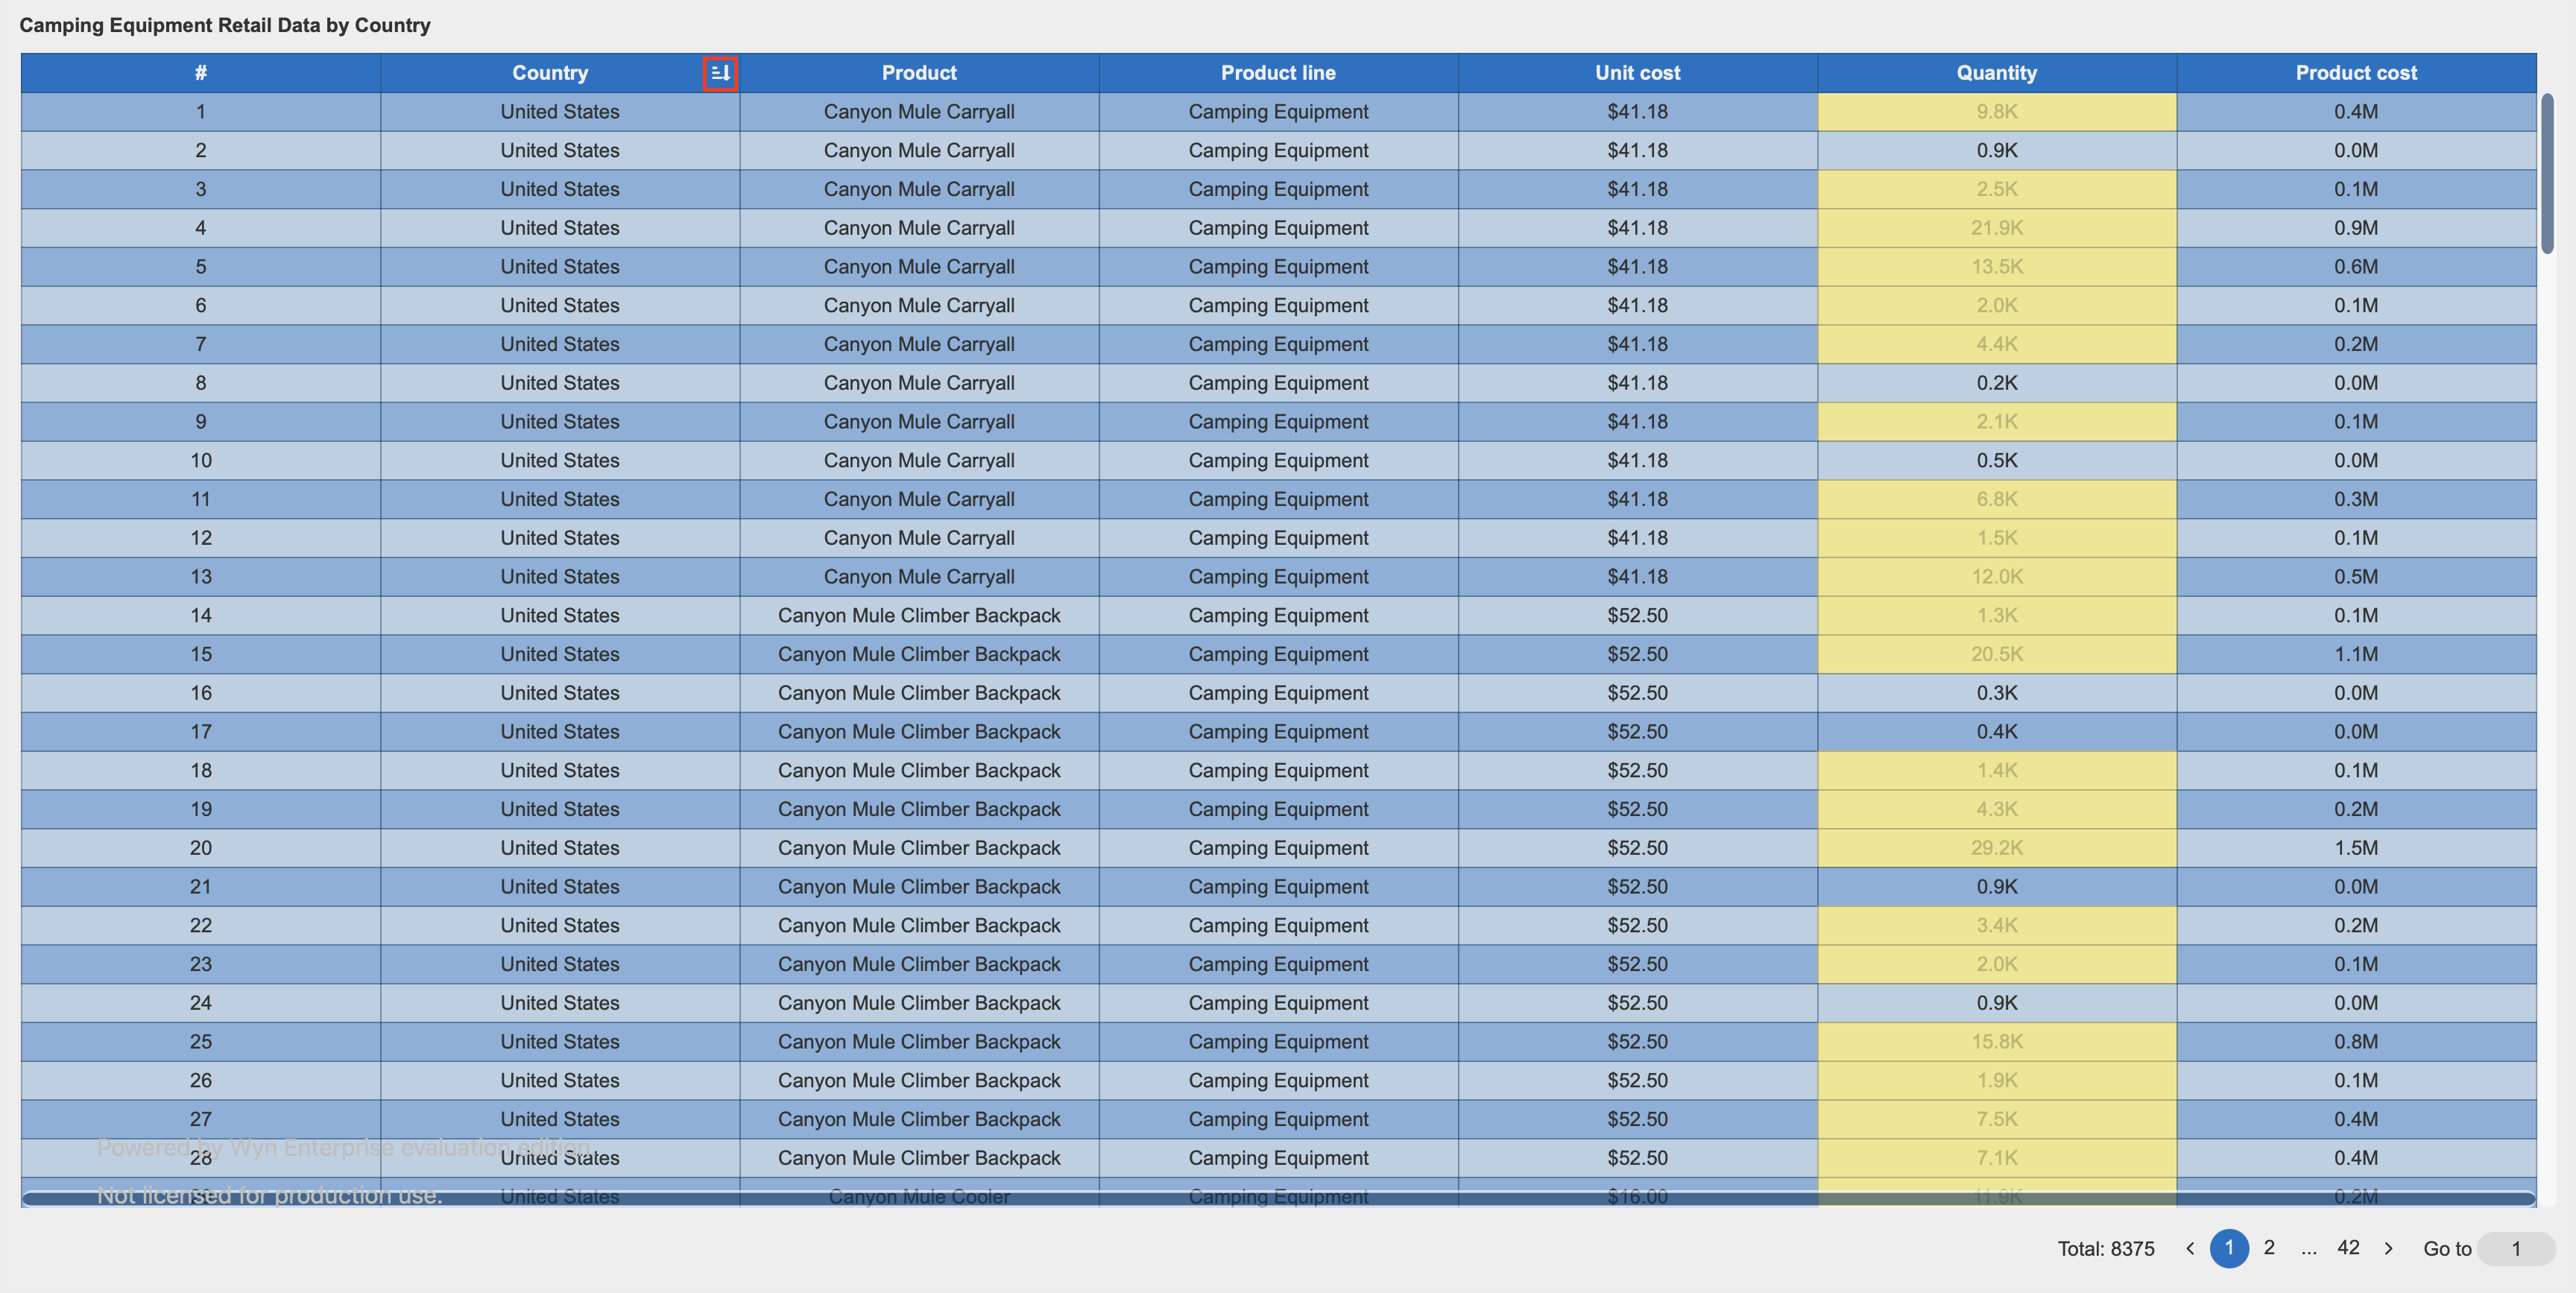Select row 20 product cost 1.5M
The width and height of the screenshot is (2576, 1293).
click(x=2355, y=848)
